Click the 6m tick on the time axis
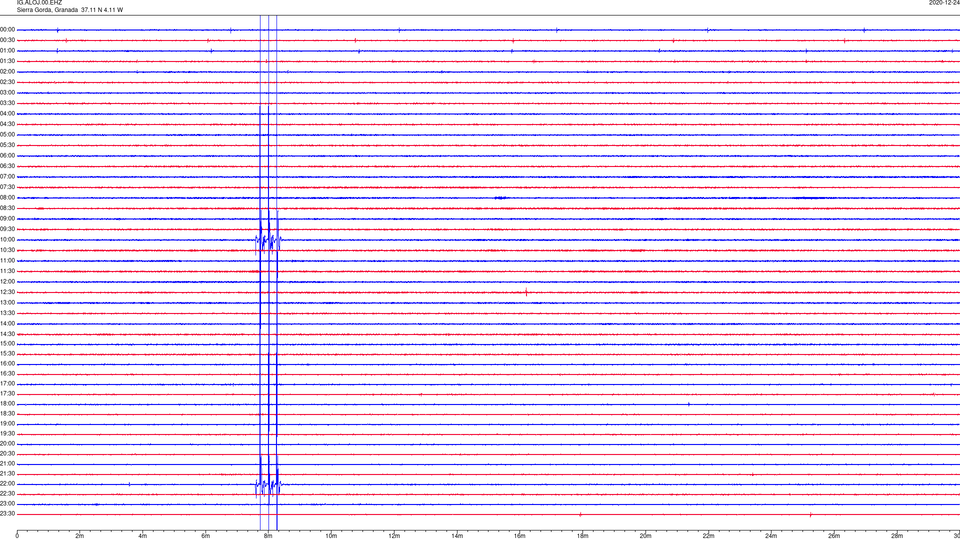 click(x=206, y=536)
